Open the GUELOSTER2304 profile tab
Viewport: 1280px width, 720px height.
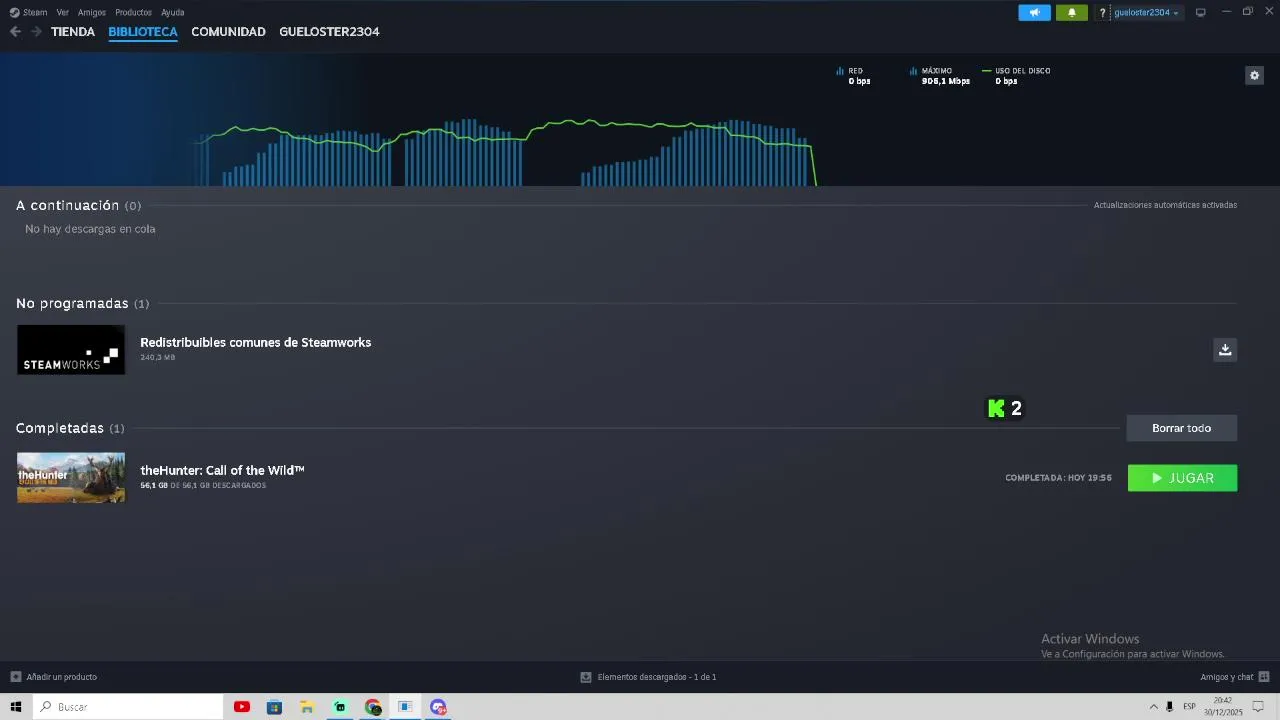pos(329,32)
